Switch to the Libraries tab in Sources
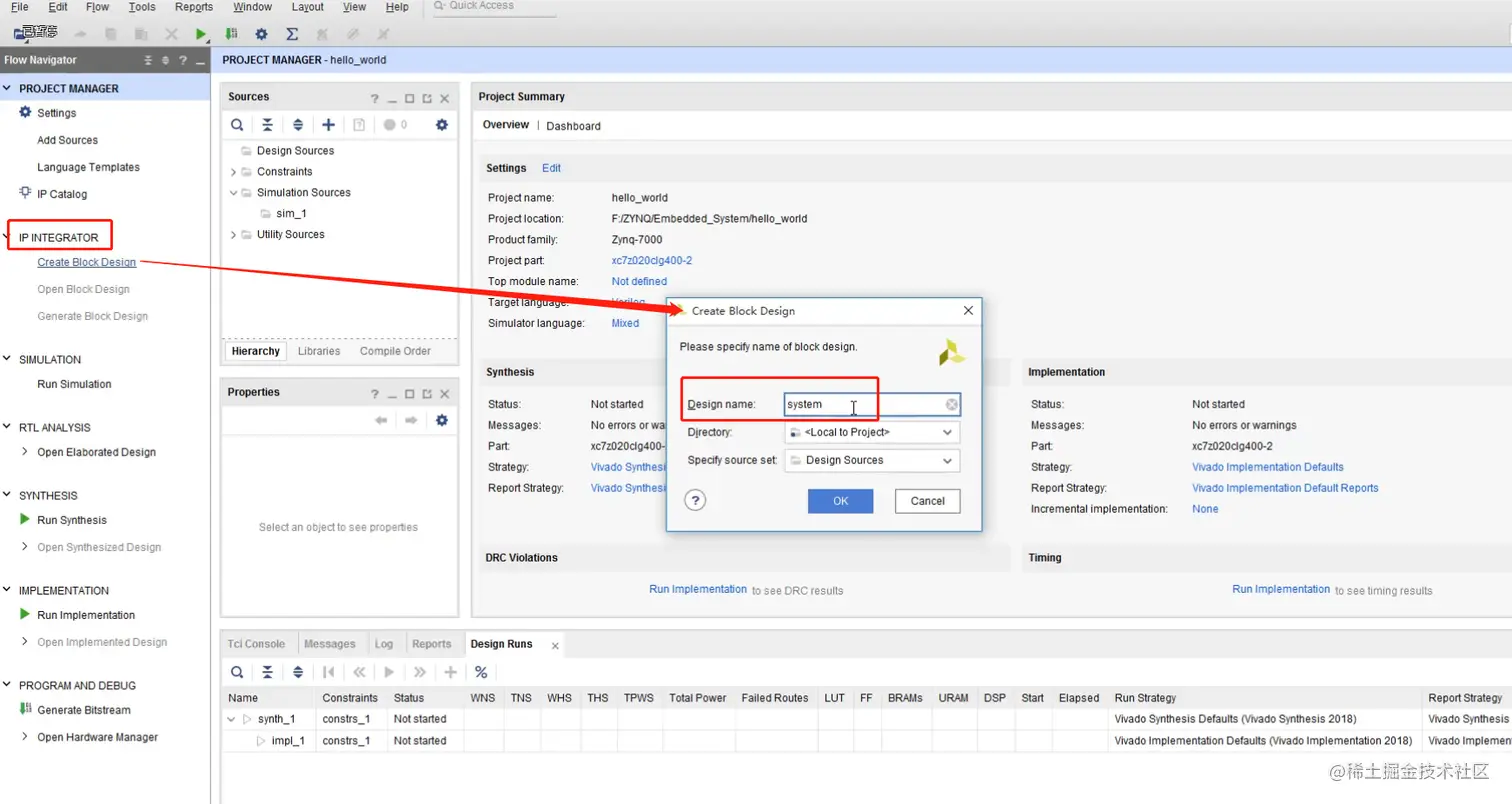 pyautogui.click(x=319, y=351)
